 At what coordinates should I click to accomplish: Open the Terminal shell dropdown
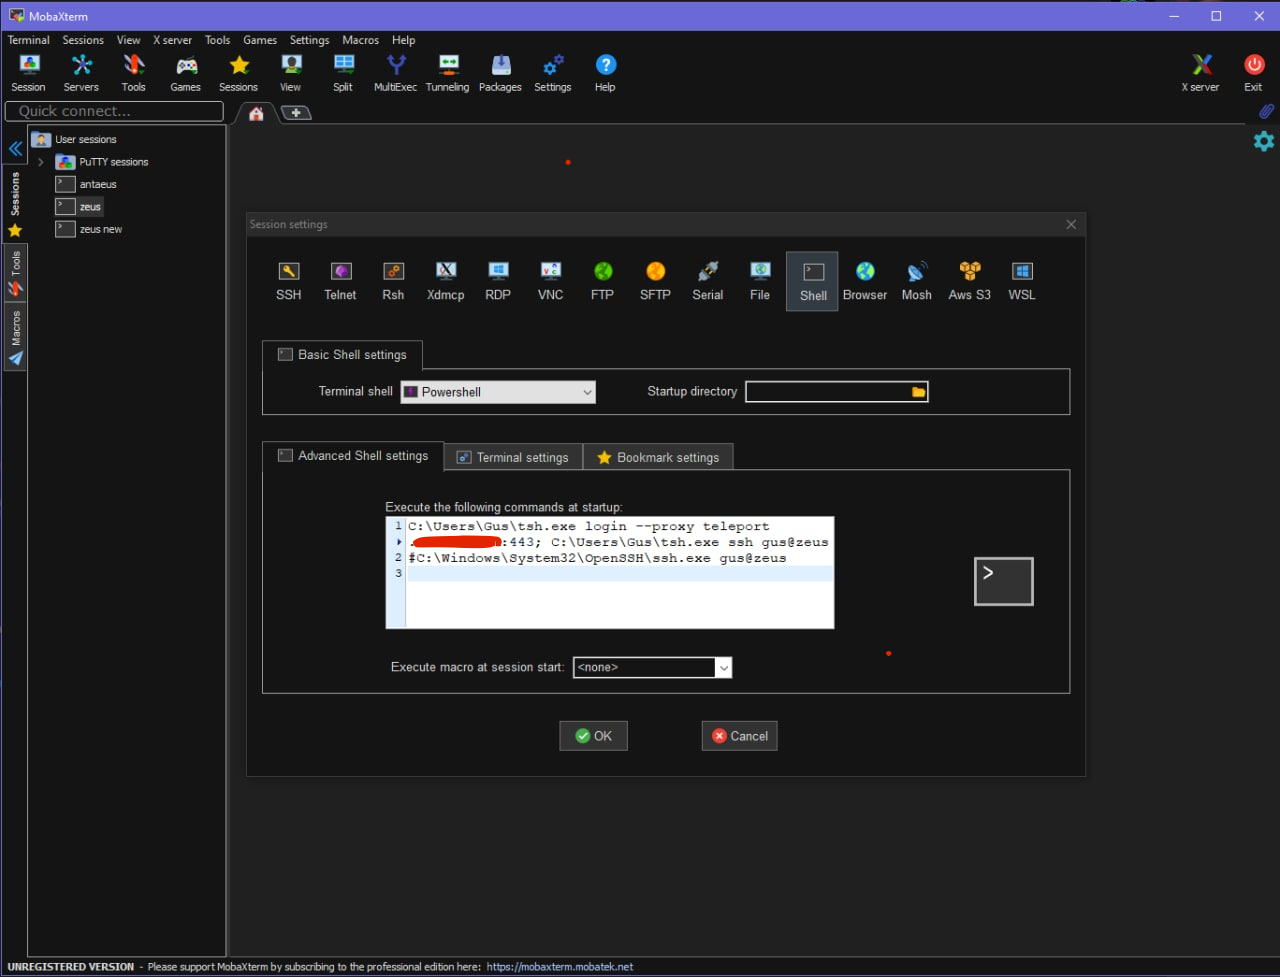588,392
